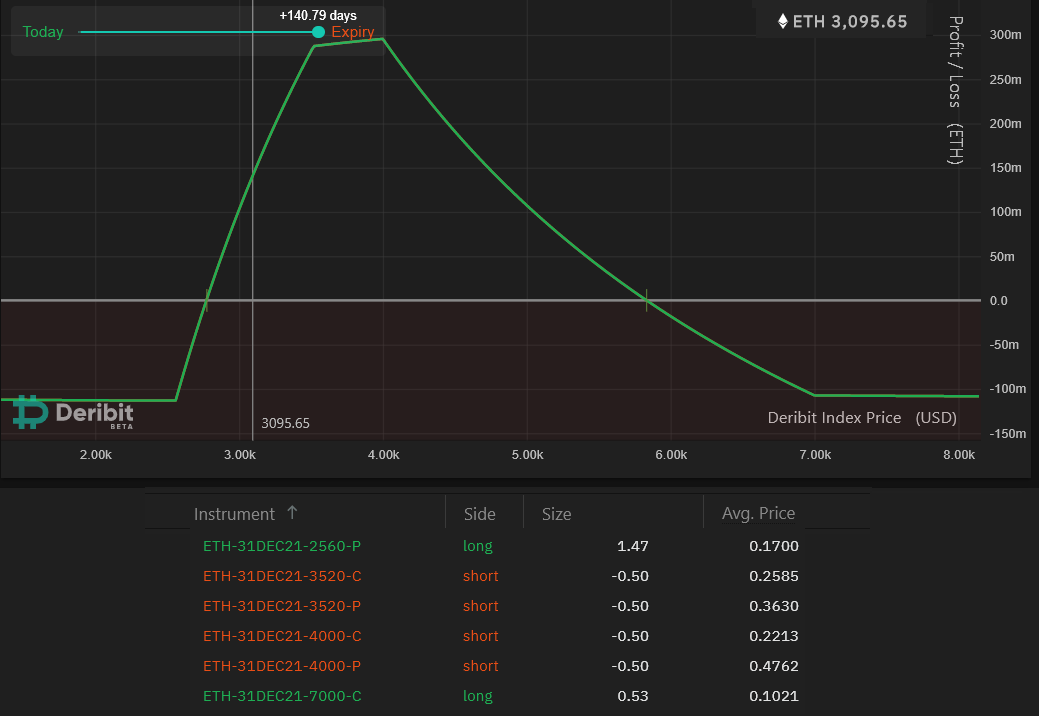
Task: Click the Instrument column header
Action: coord(234,514)
